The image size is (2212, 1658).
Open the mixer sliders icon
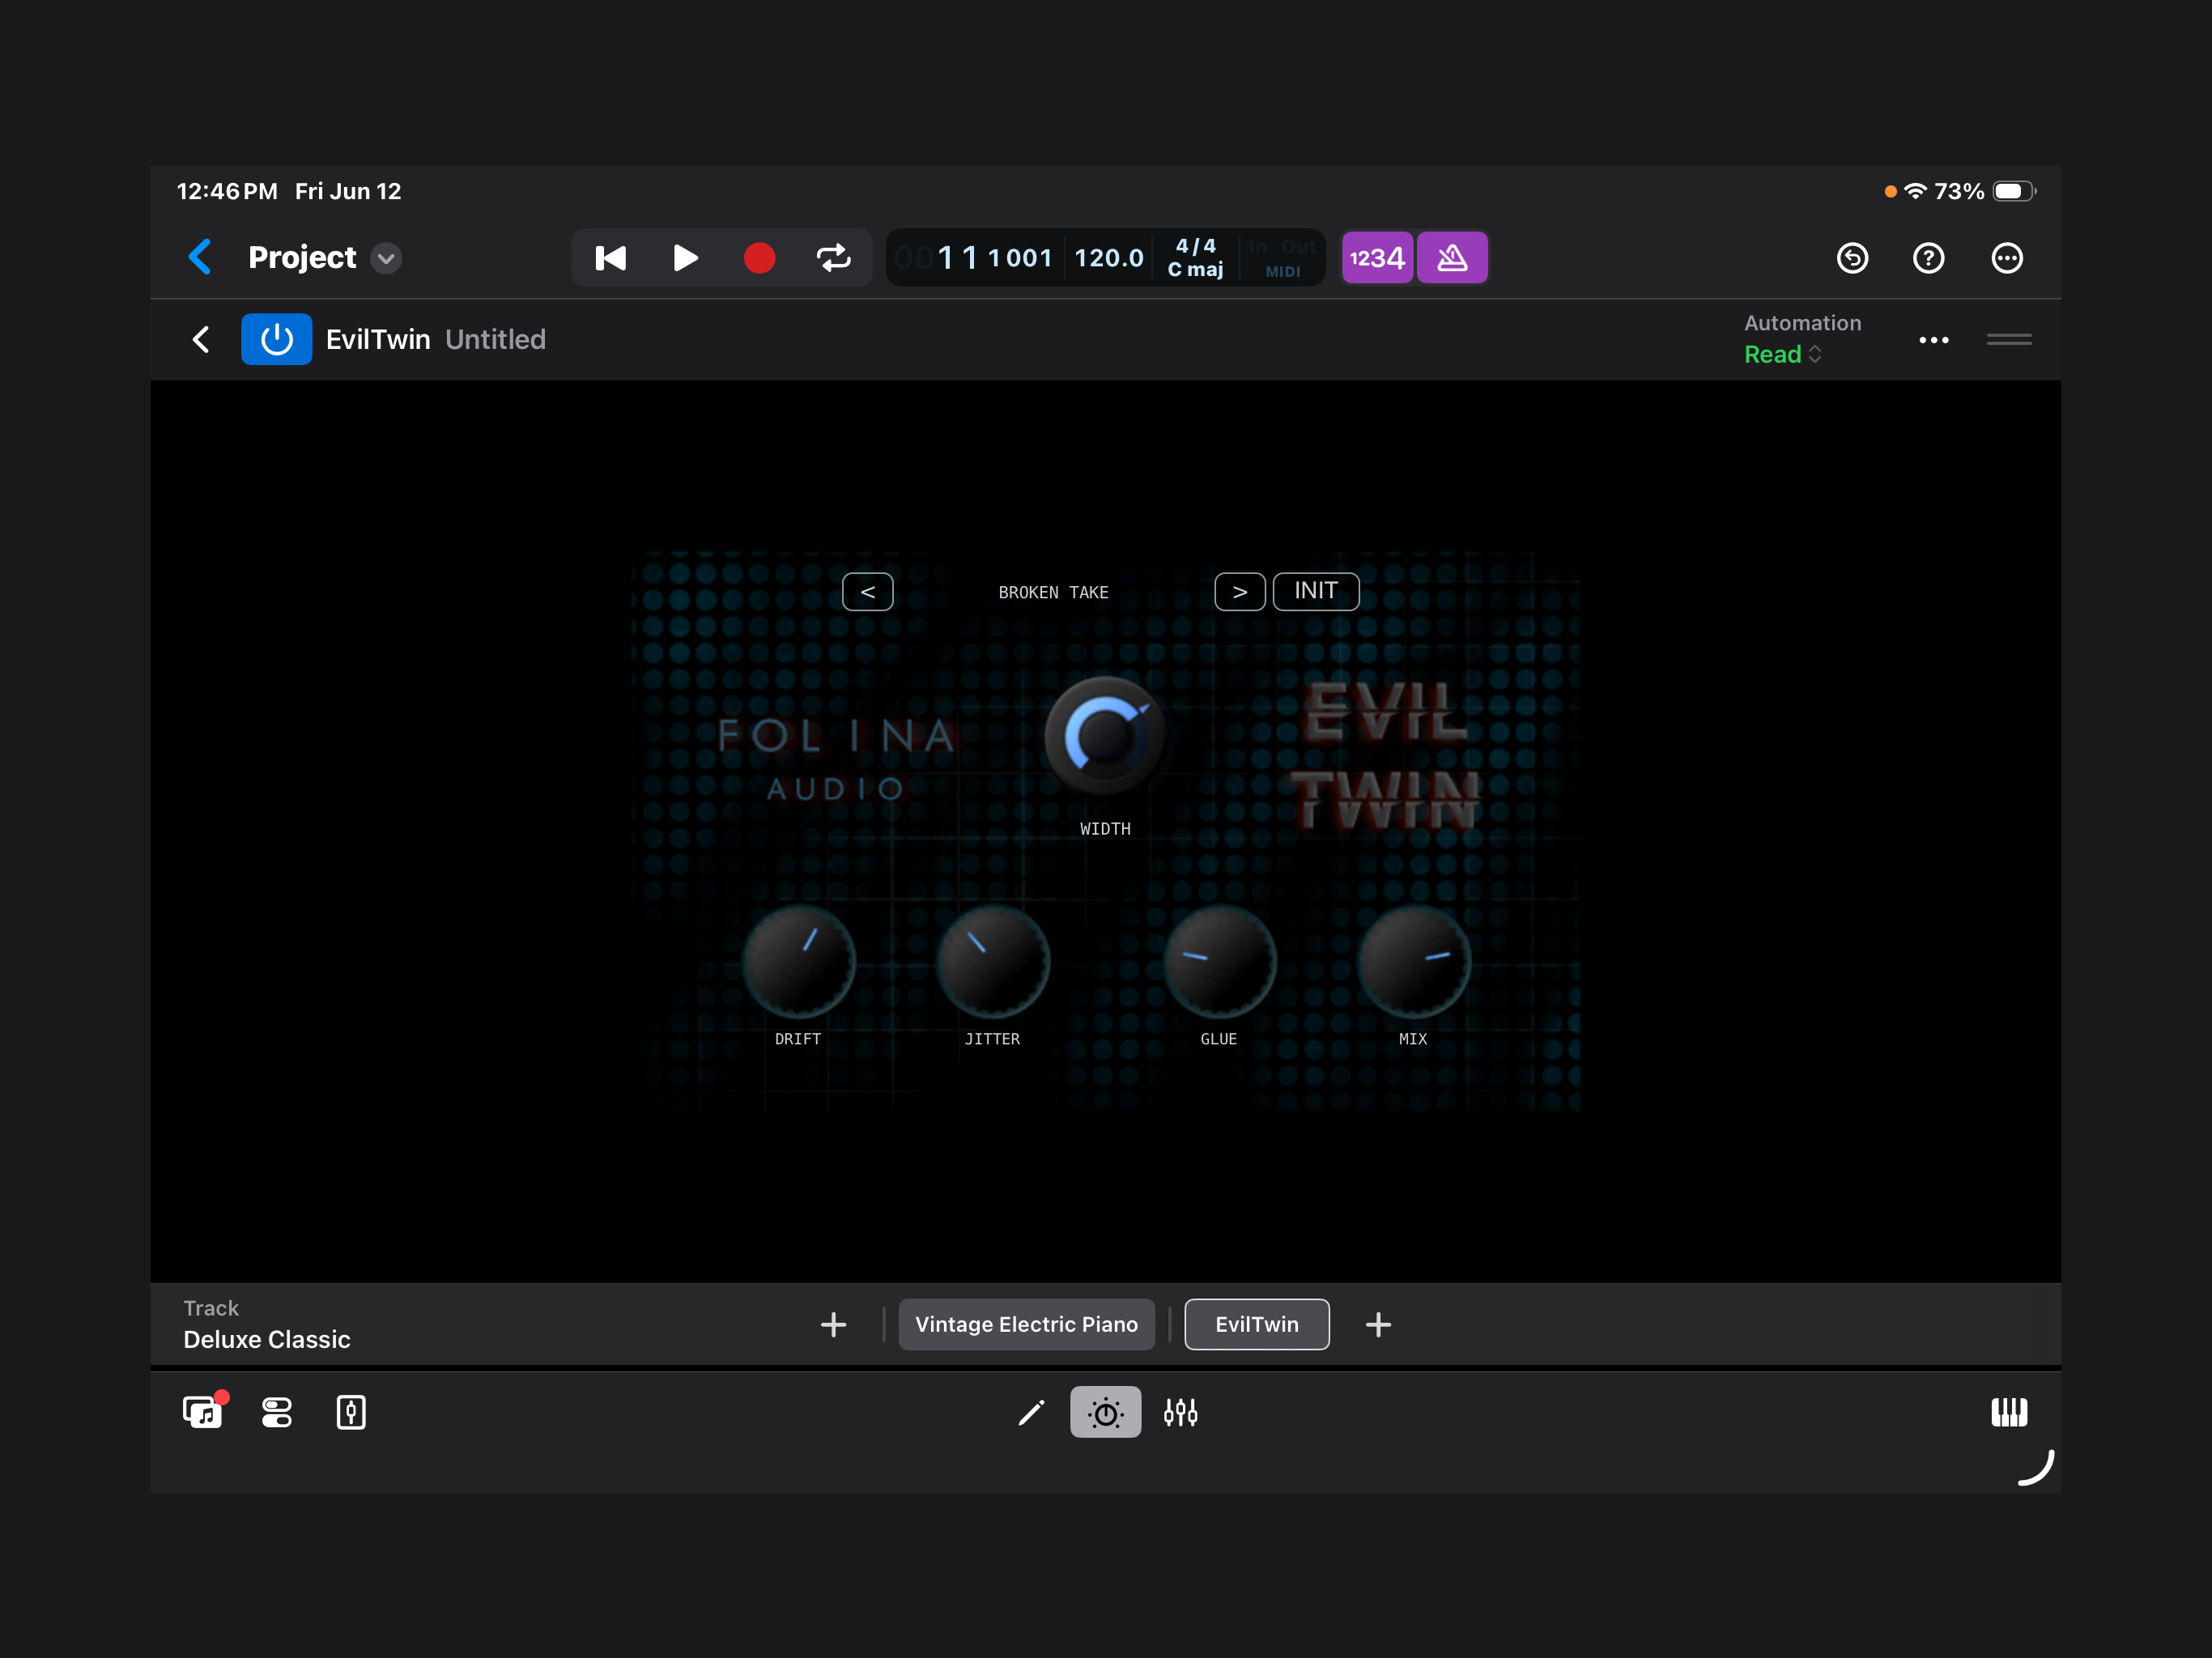pos(1180,1412)
